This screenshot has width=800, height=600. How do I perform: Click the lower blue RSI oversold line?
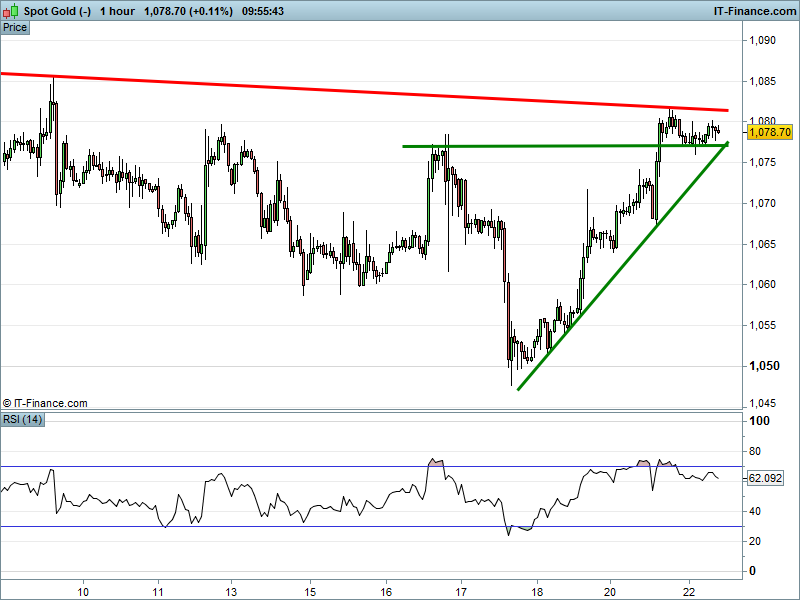point(300,526)
